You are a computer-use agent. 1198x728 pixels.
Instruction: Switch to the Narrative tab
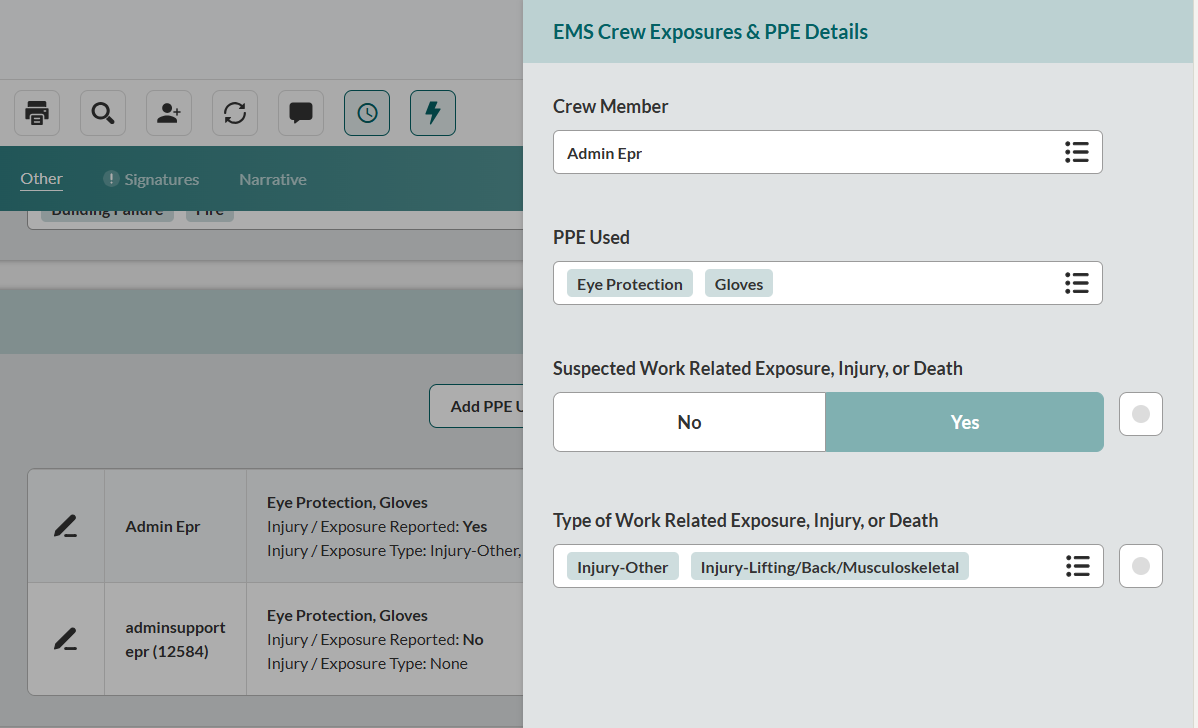pos(273,179)
